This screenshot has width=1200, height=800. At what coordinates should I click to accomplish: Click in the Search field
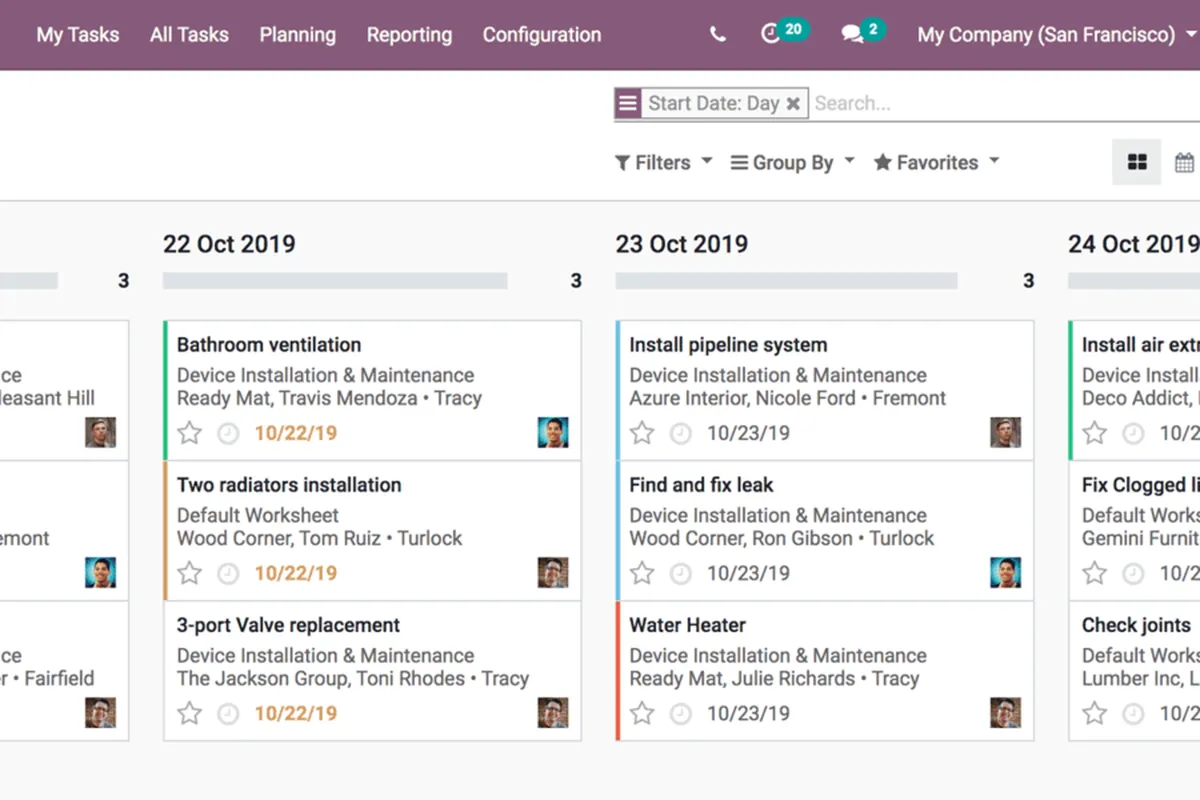[1005, 103]
